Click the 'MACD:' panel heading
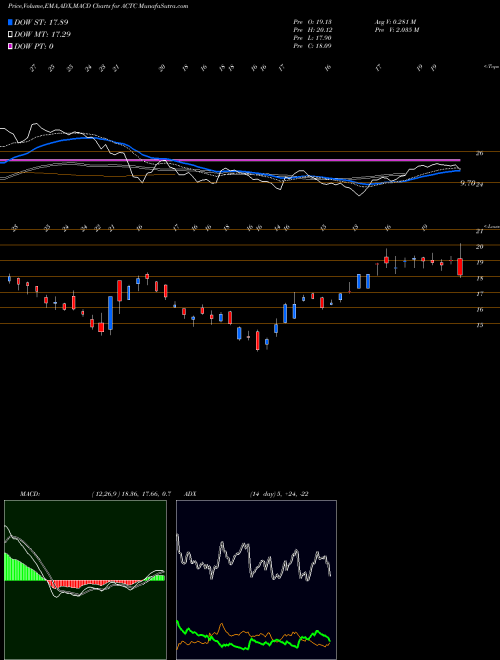This screenshot has height=660, width=500. (29, 494)
